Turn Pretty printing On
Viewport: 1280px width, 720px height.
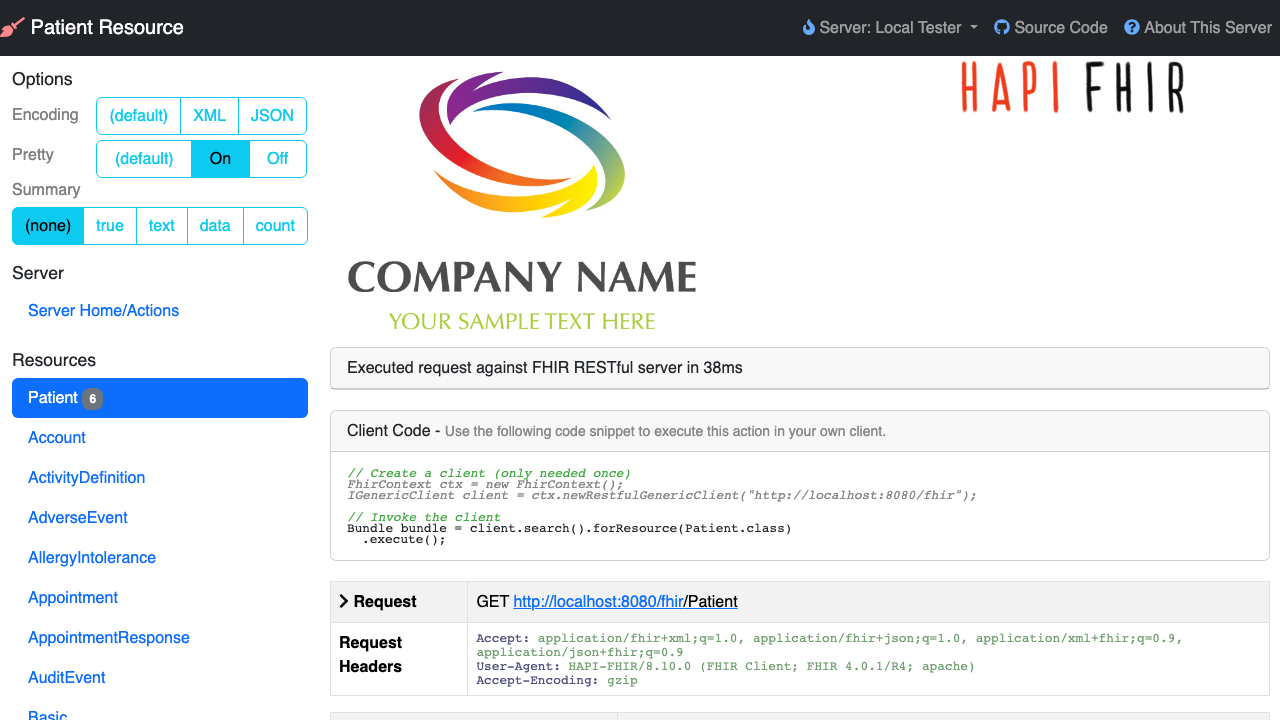tap(220, 159)
